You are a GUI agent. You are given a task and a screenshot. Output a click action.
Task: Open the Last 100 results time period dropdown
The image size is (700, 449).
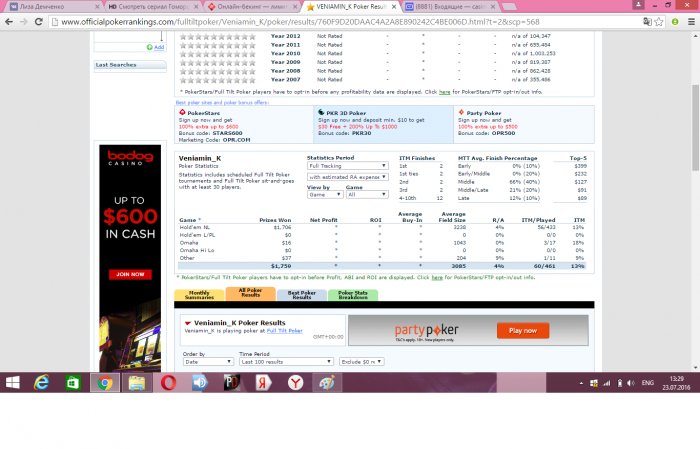(x=286, y=362)
